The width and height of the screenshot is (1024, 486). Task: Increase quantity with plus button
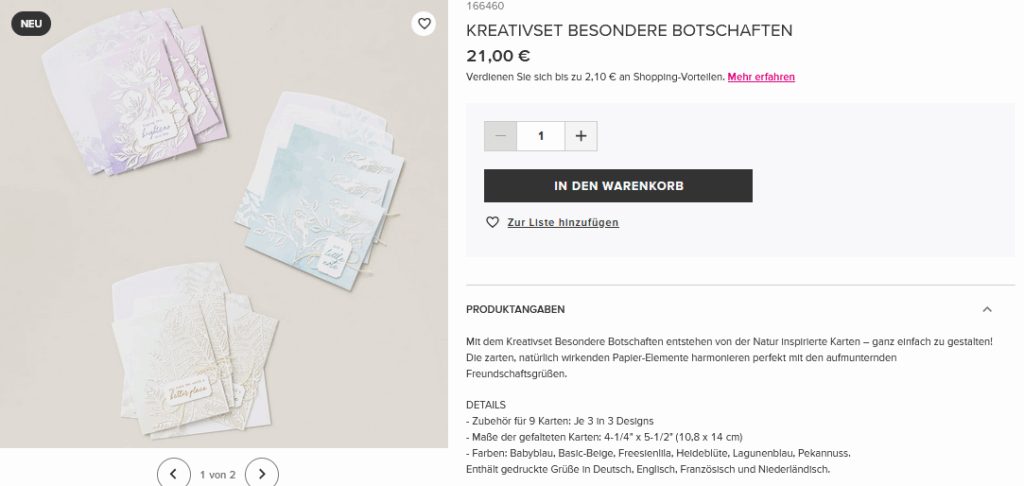(x=581, y=136)
